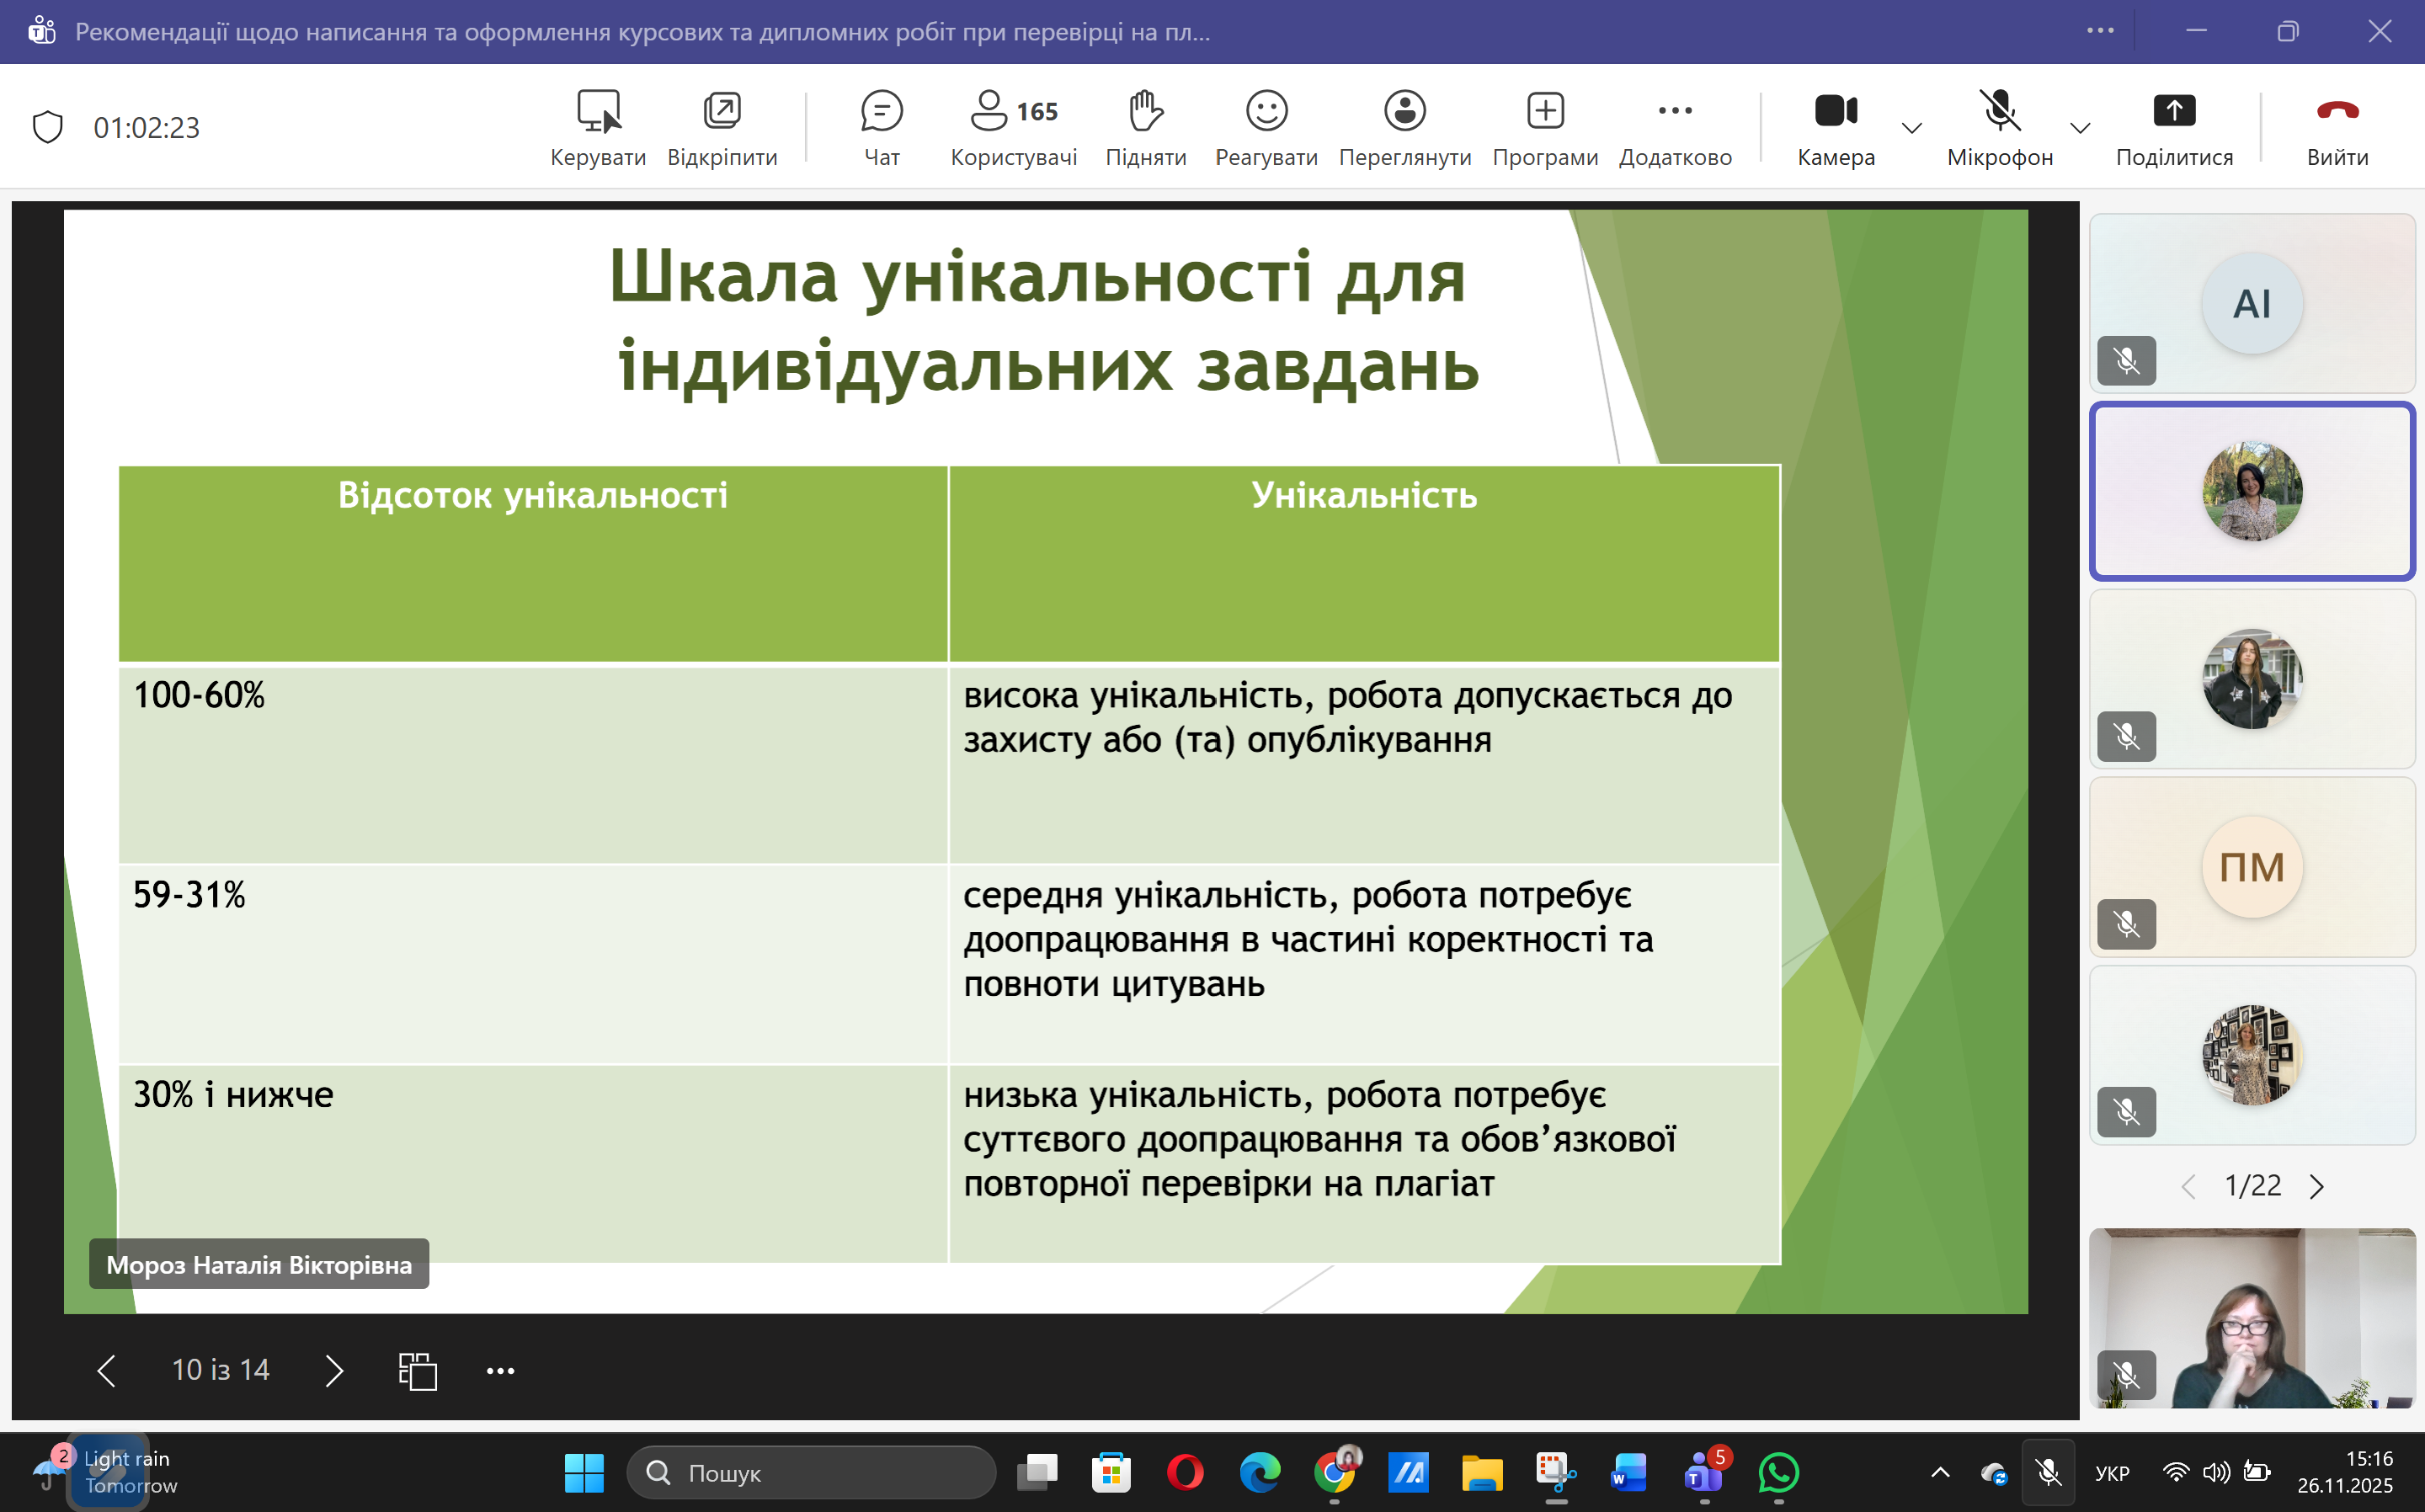Open the Реагувати reactions menu
2425x1512 pixels.
coord(1265,127)
